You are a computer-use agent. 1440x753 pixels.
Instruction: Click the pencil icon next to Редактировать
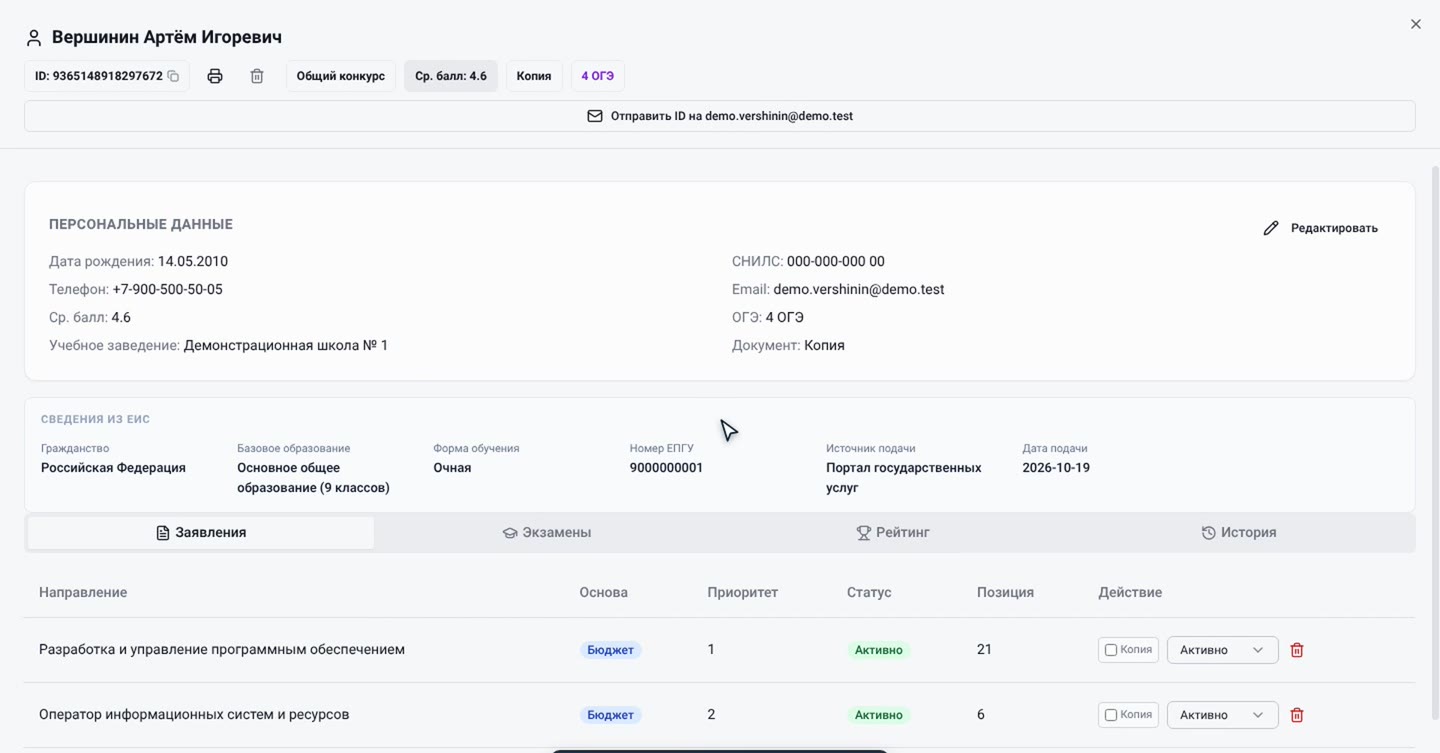1271,228
